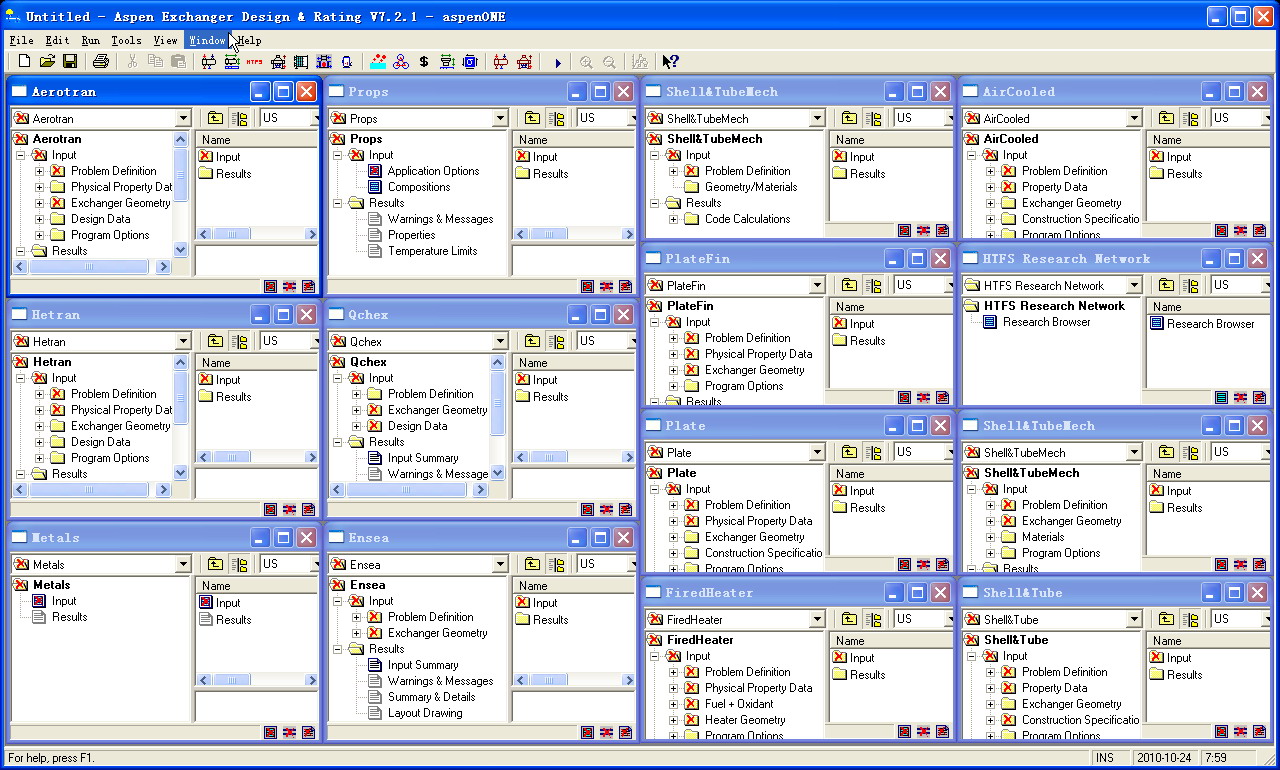Toggle the tree view button in the Metals window

(x=239, y=564)
